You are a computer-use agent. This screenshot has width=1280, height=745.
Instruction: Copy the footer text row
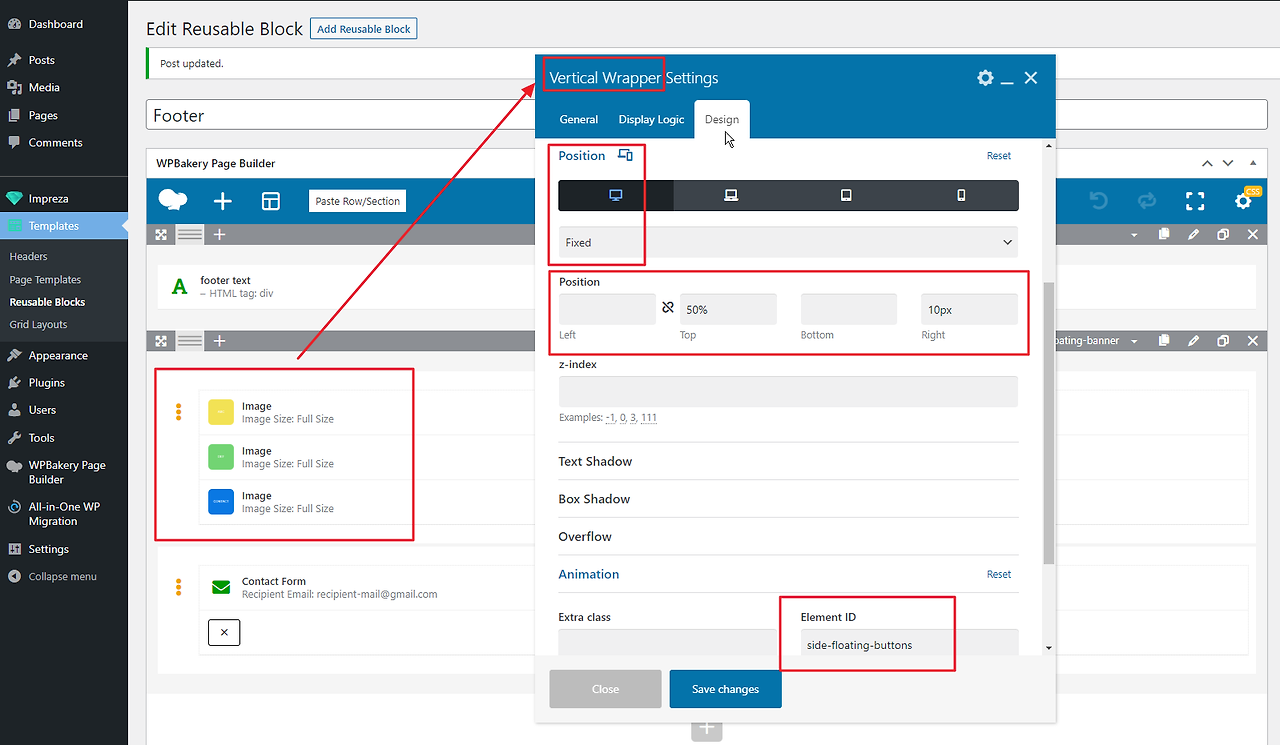1164,234
